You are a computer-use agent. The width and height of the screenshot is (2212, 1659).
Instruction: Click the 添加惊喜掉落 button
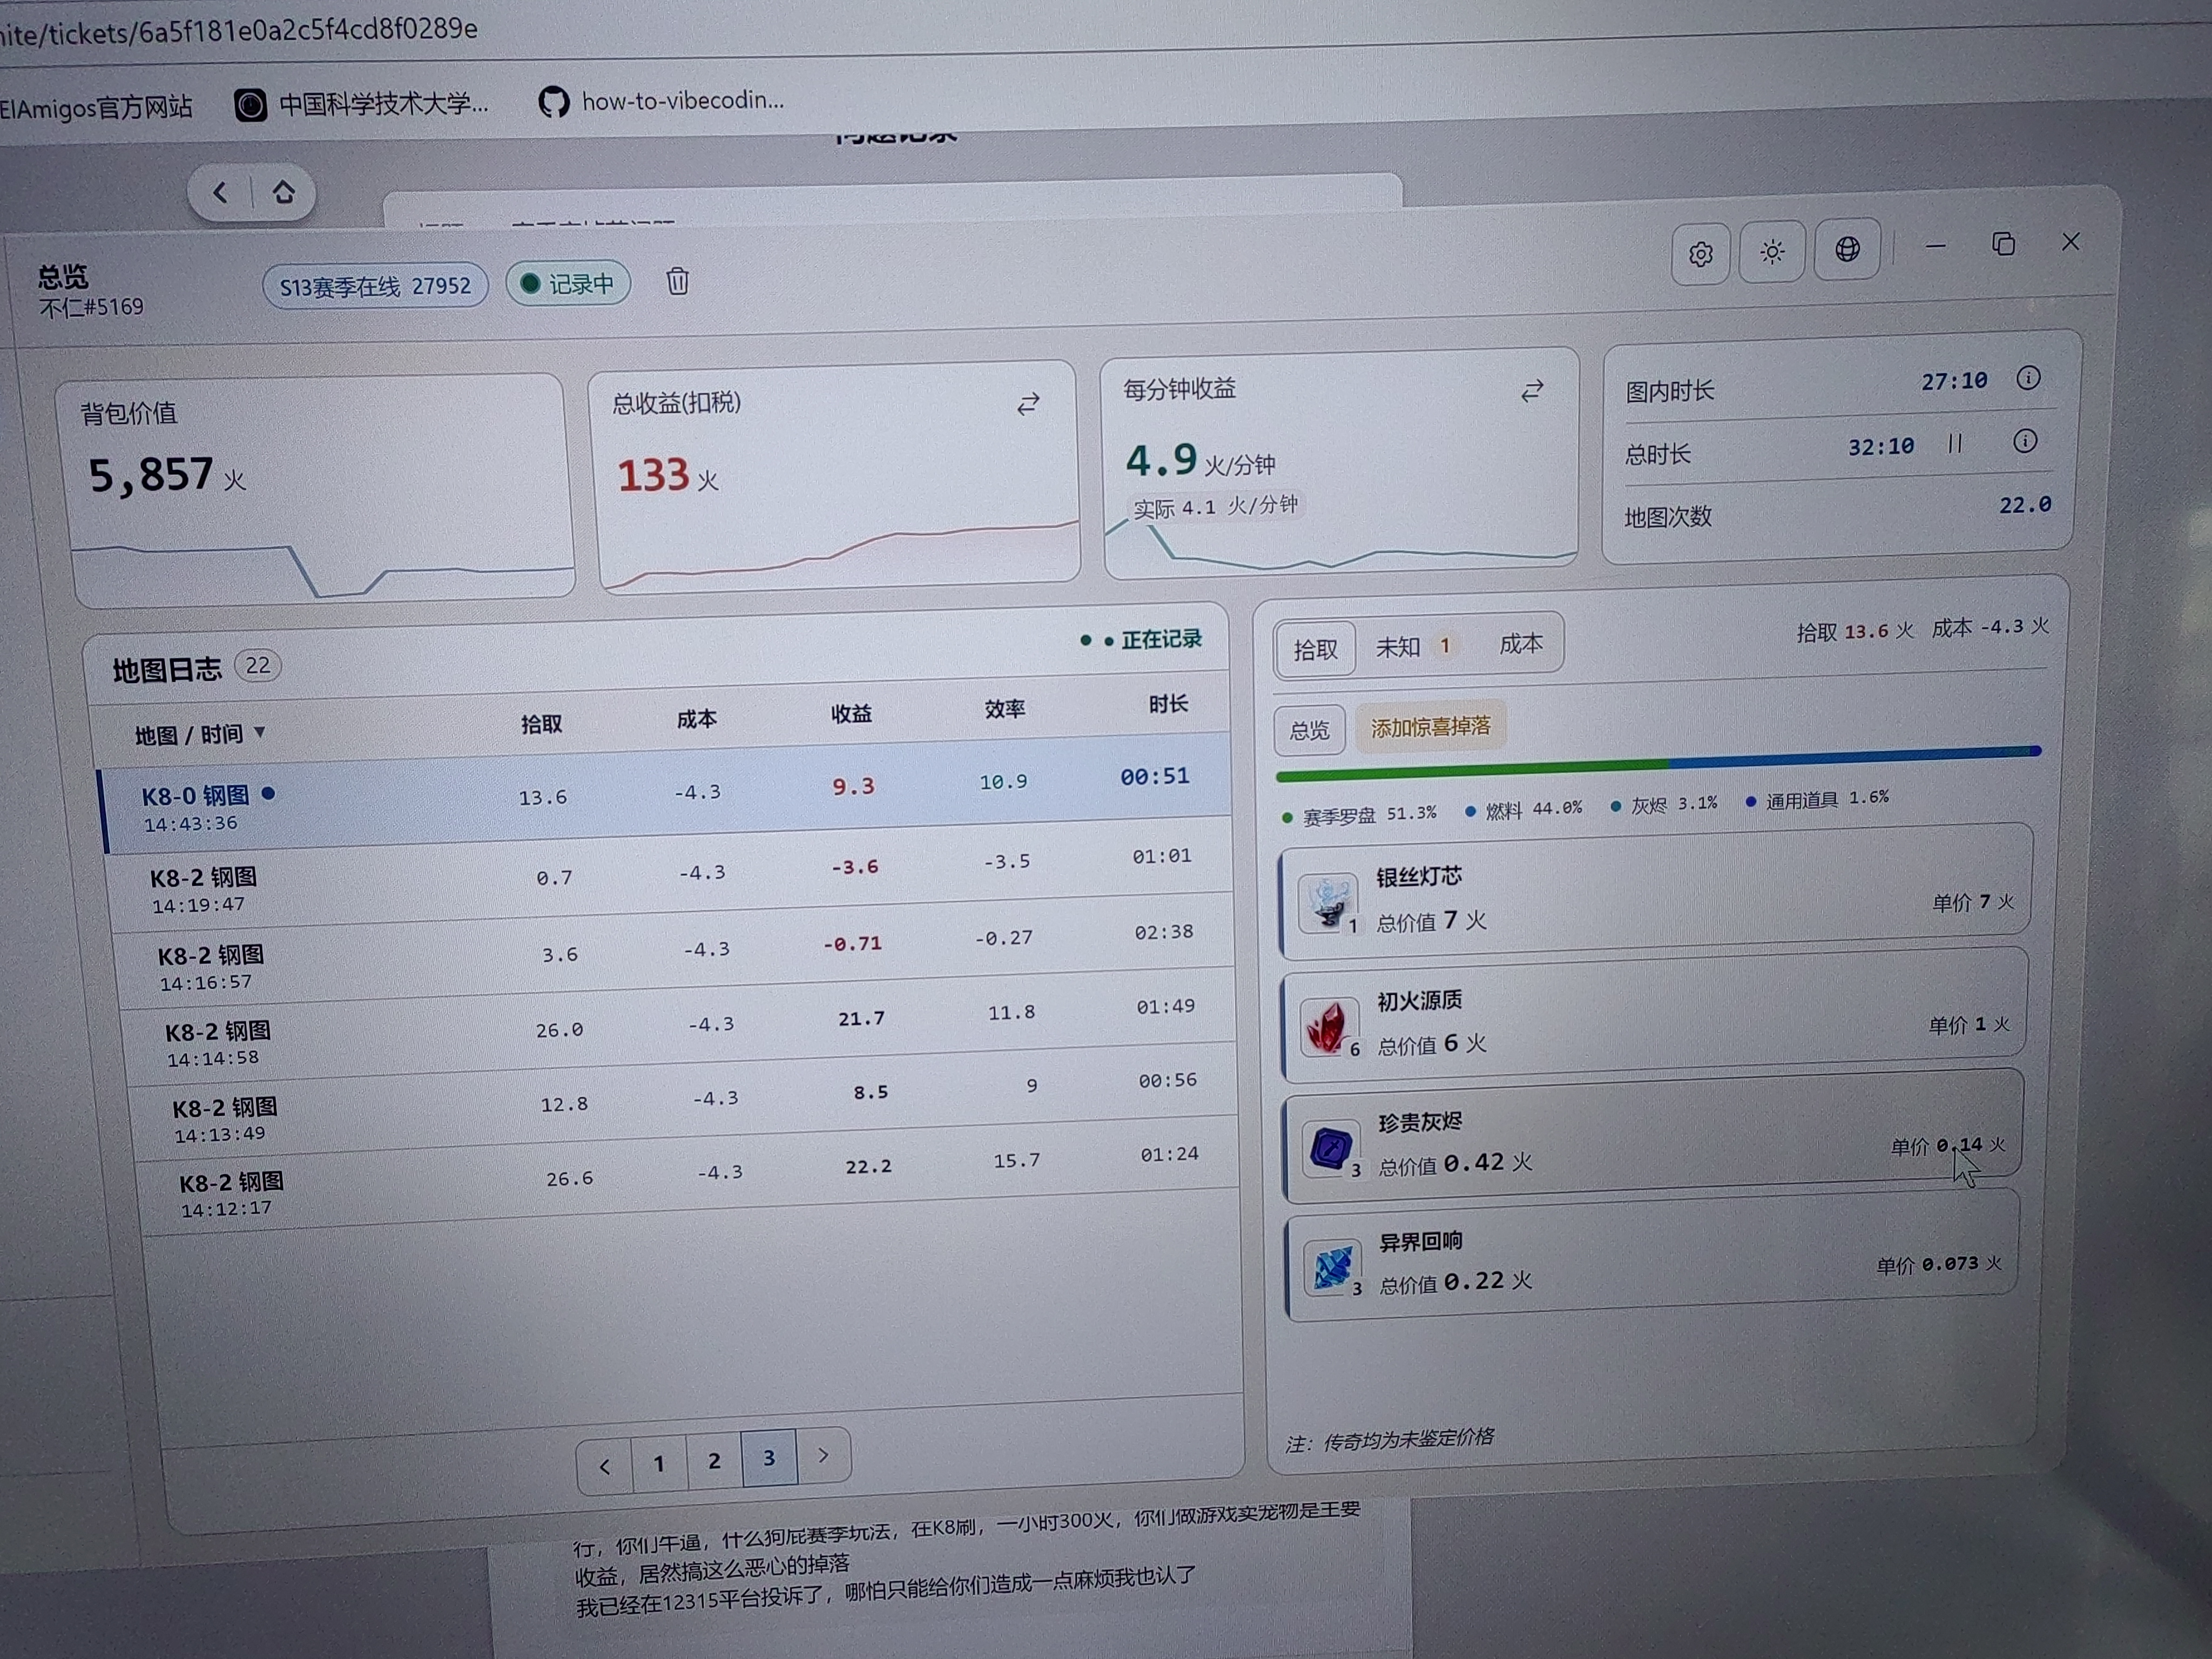(1430, 727)
